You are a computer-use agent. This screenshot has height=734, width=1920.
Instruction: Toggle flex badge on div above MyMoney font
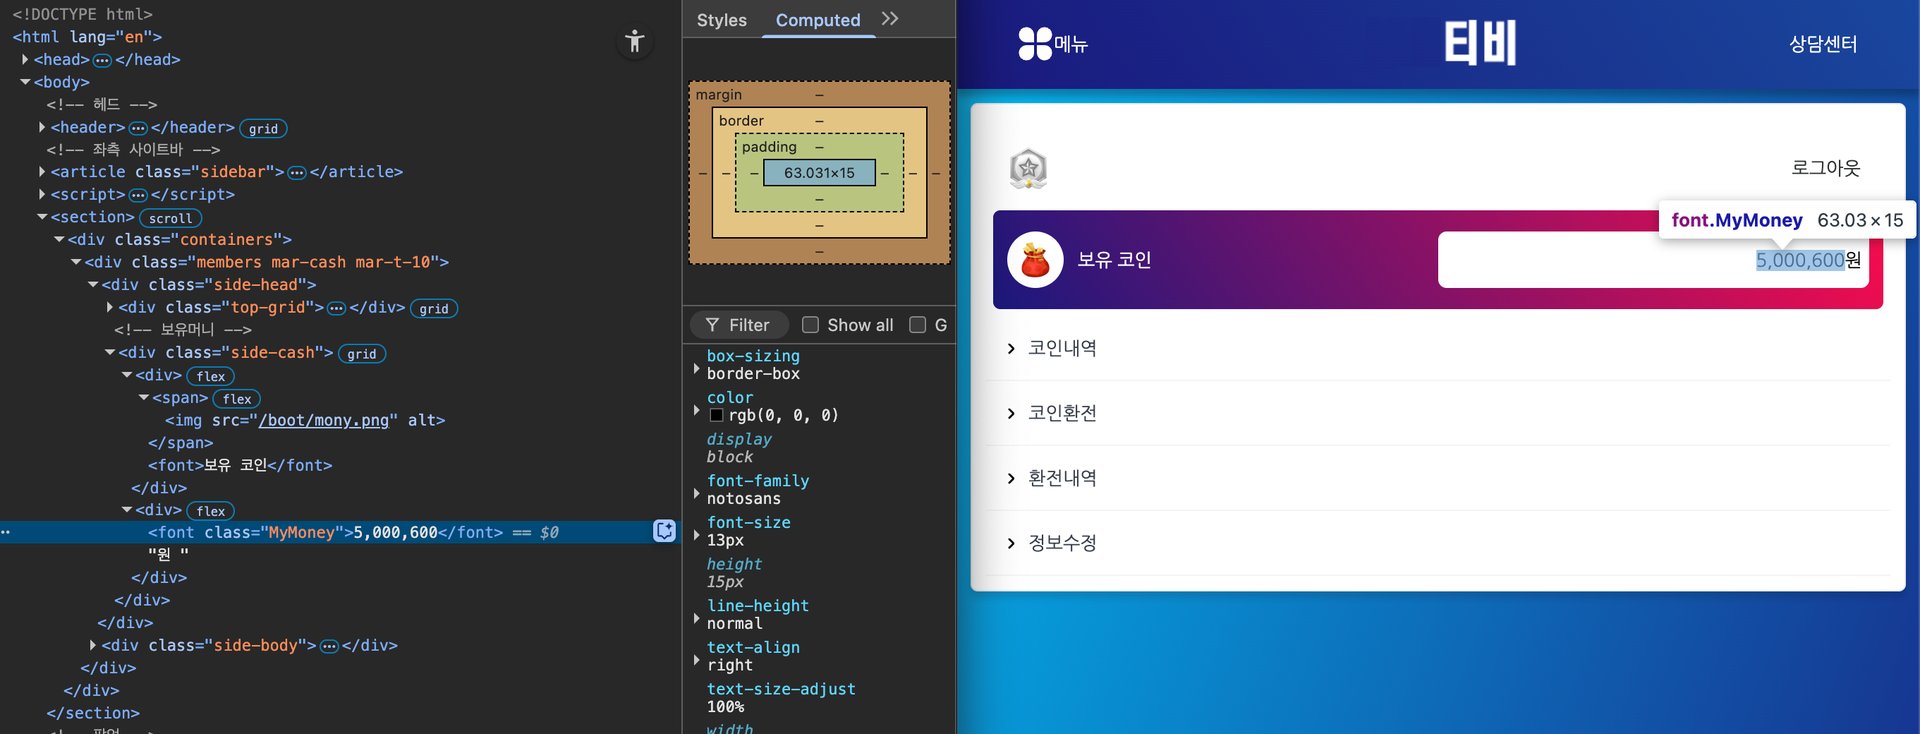211,511
